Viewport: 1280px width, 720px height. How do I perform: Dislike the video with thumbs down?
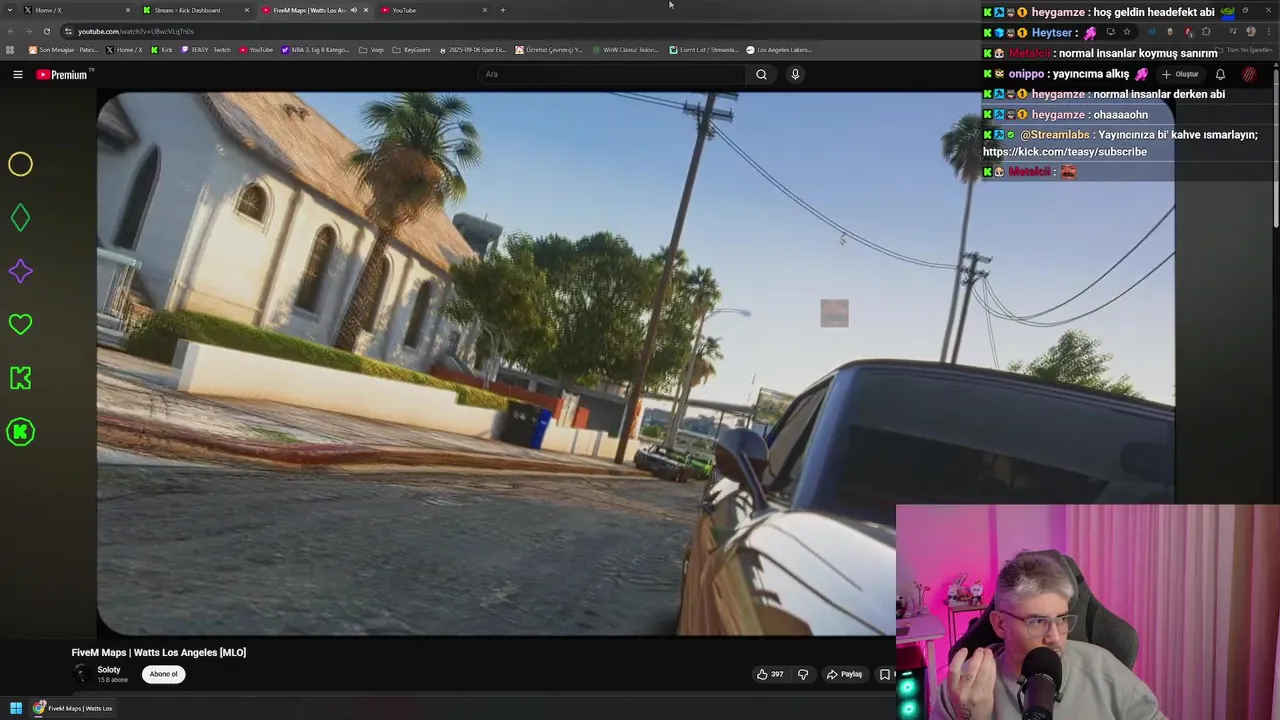[803, 674]
